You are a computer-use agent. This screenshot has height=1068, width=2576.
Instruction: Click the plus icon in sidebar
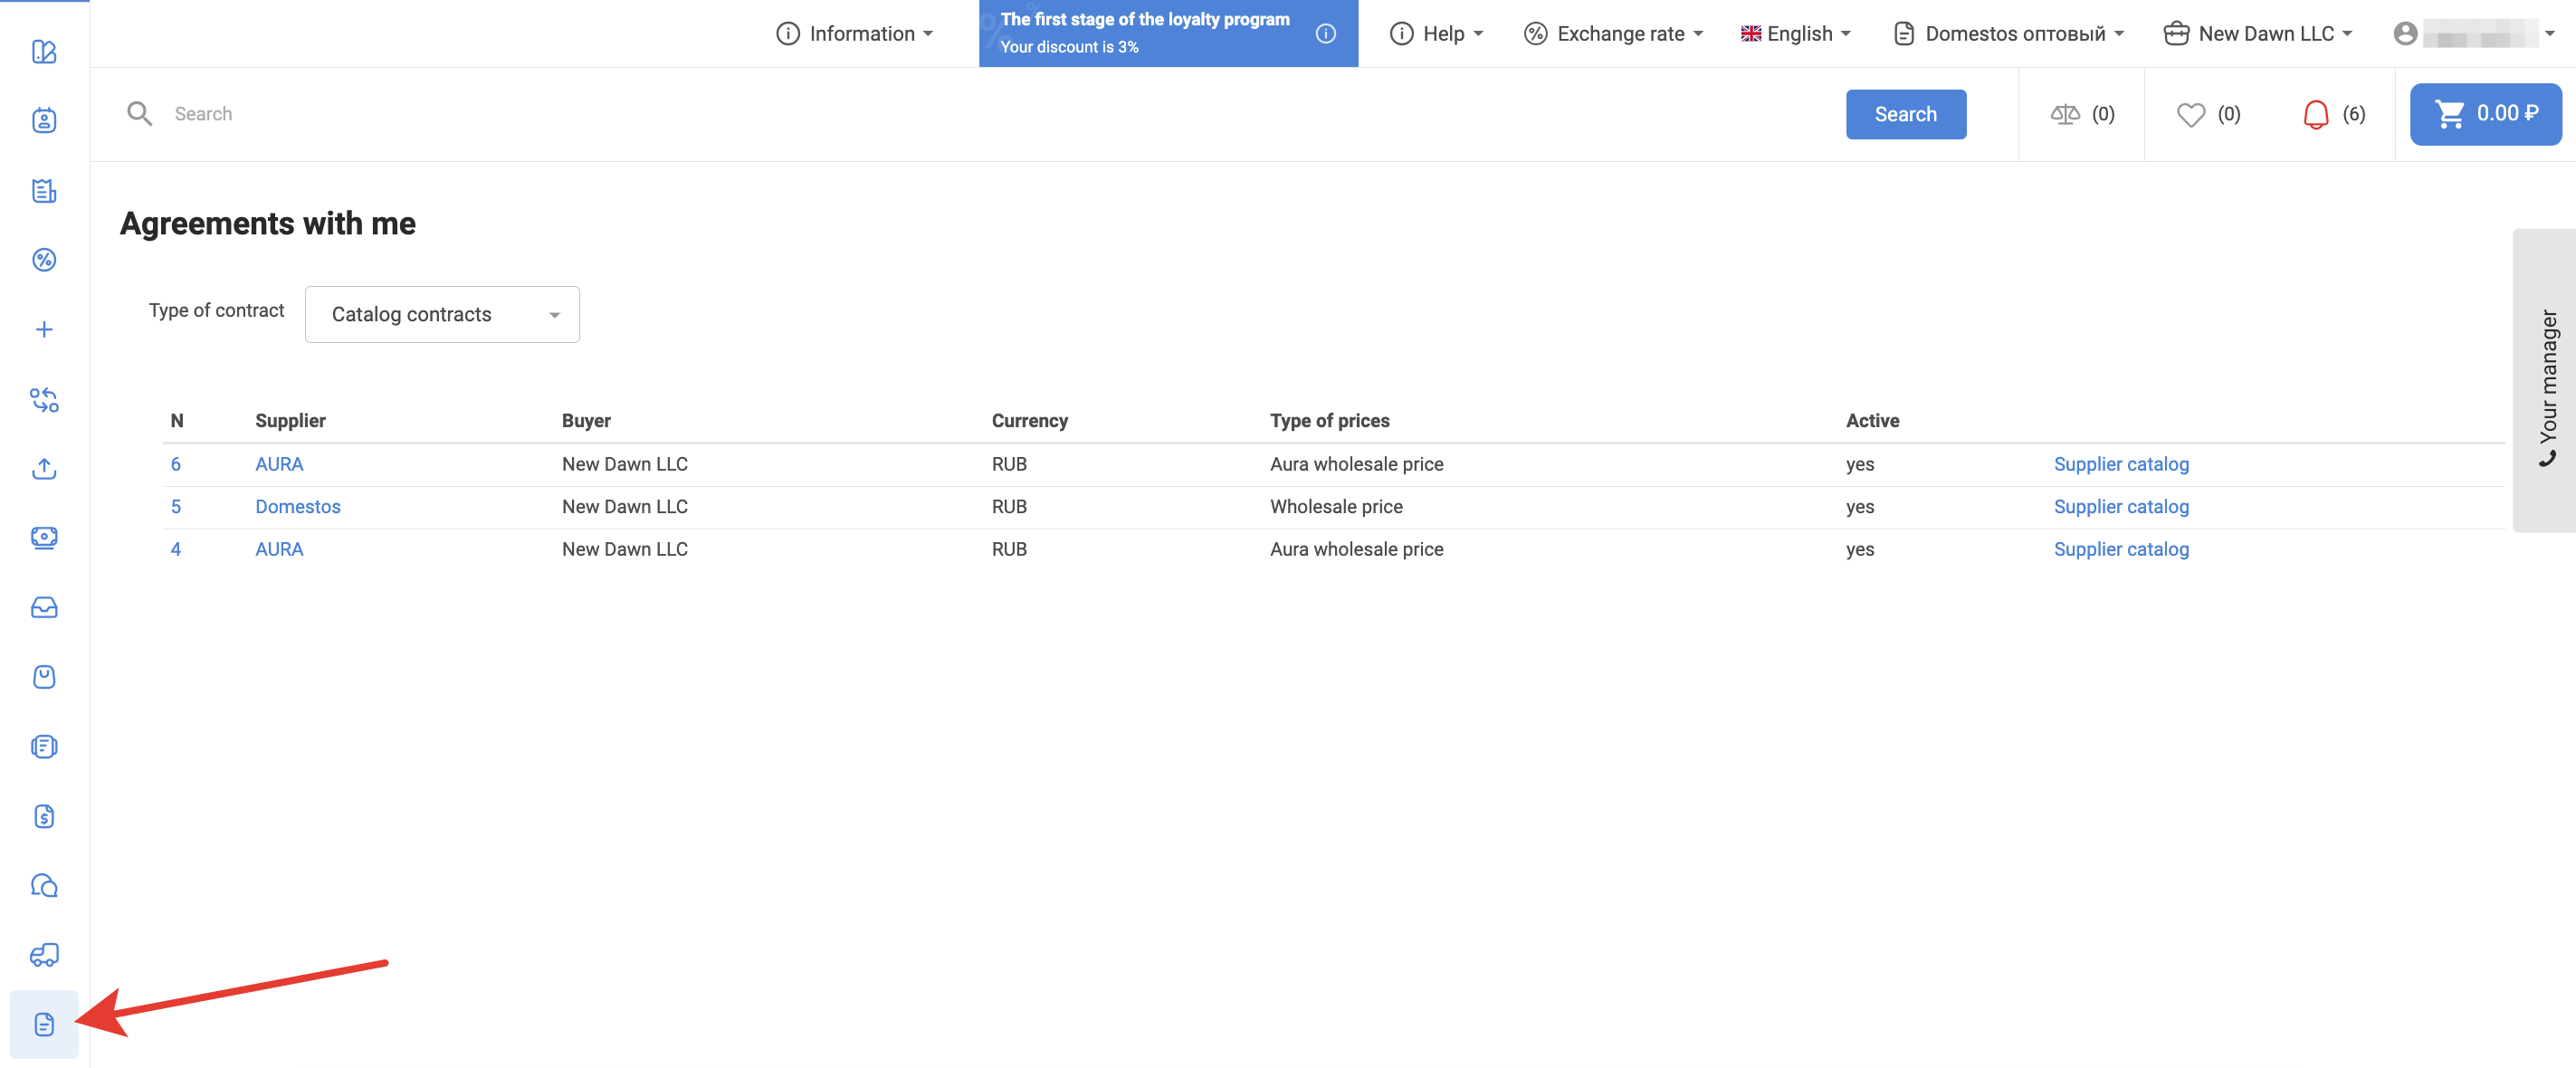pos(44,330)
